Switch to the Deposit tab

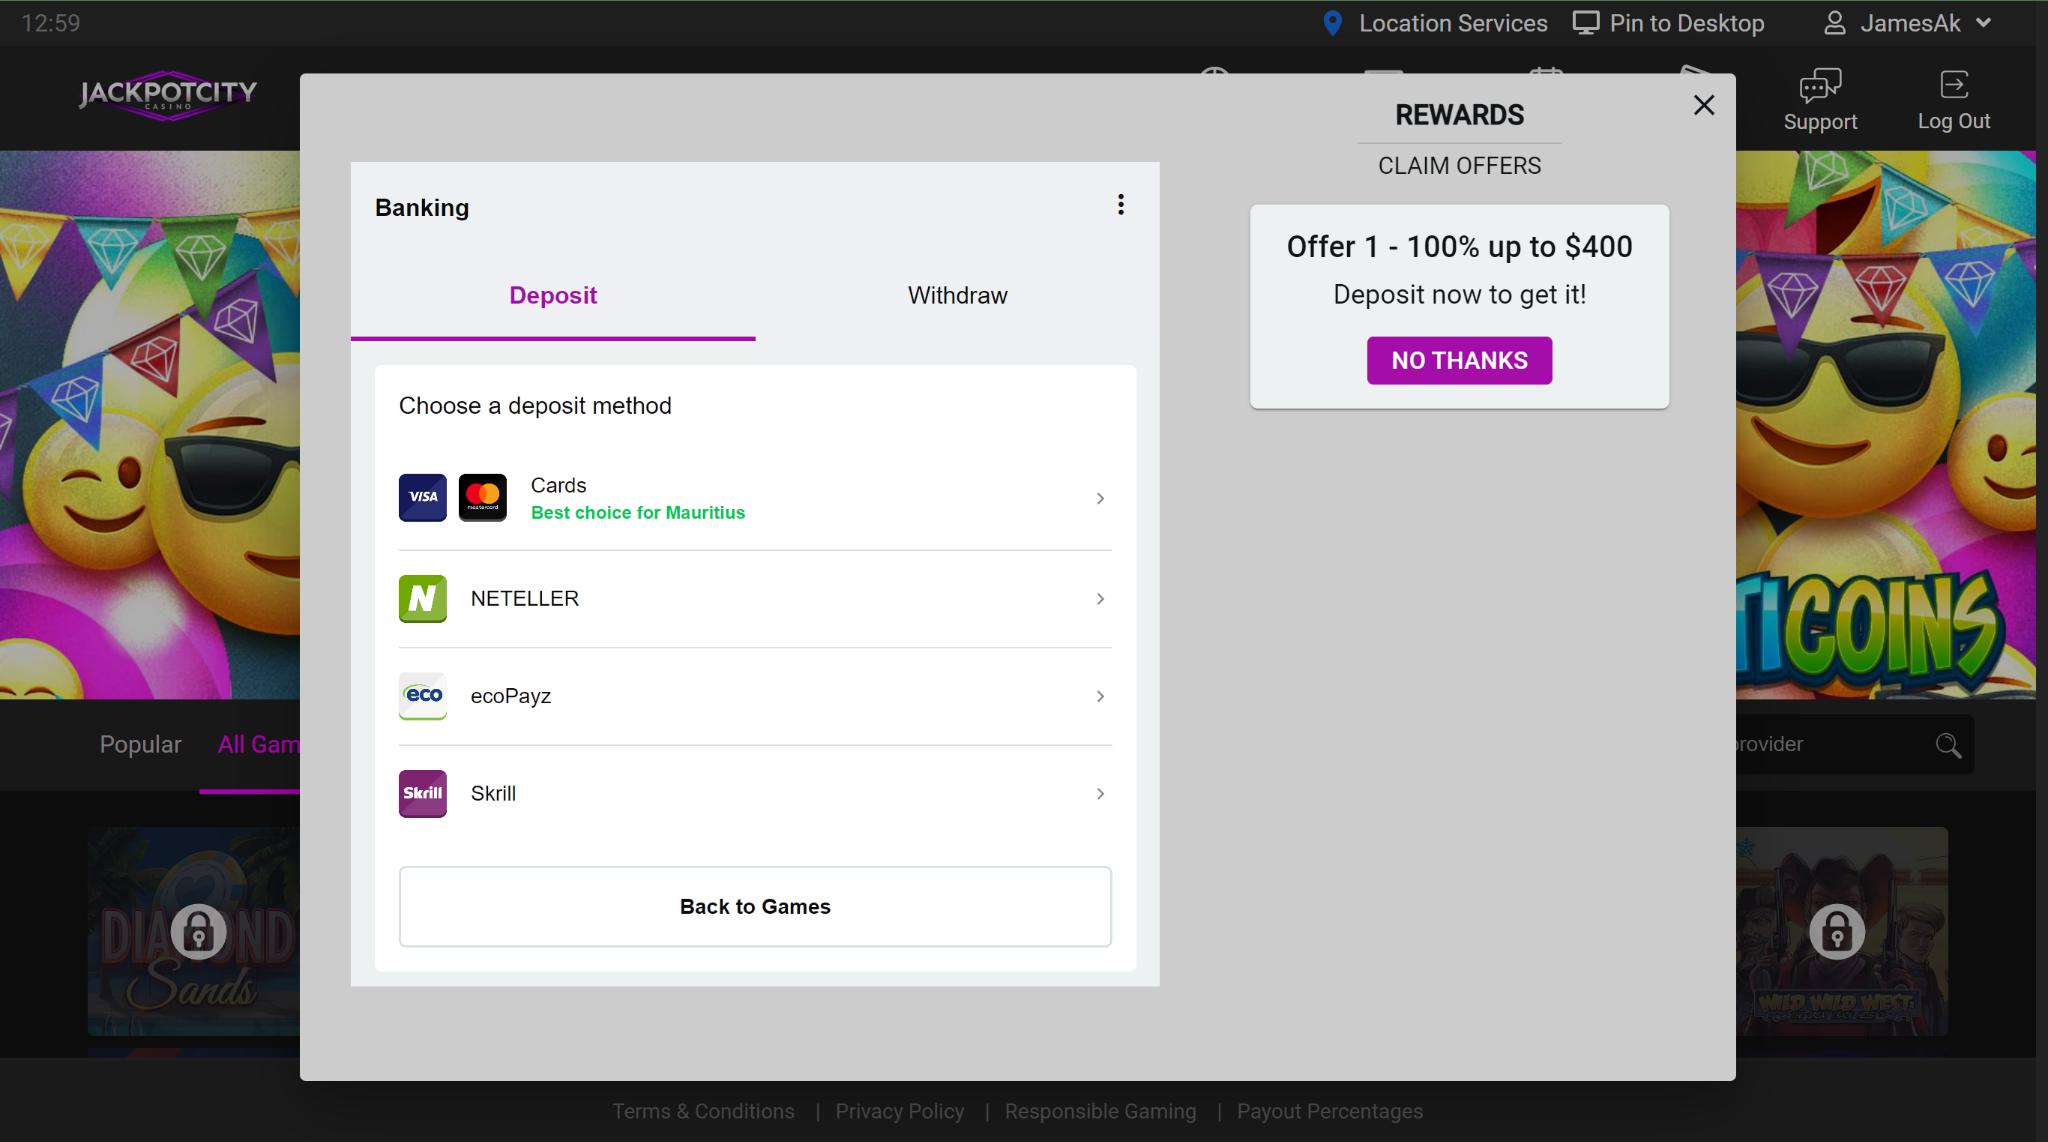point(553,296)
